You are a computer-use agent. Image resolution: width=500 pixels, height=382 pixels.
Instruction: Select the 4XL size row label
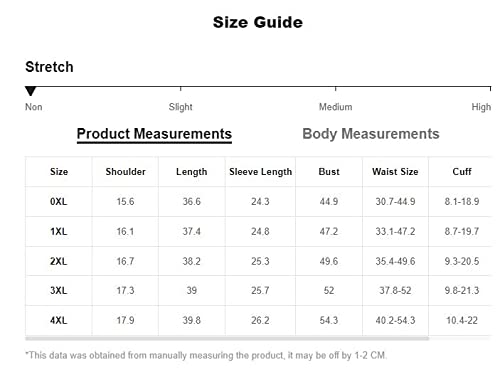(x=59, y=320)
